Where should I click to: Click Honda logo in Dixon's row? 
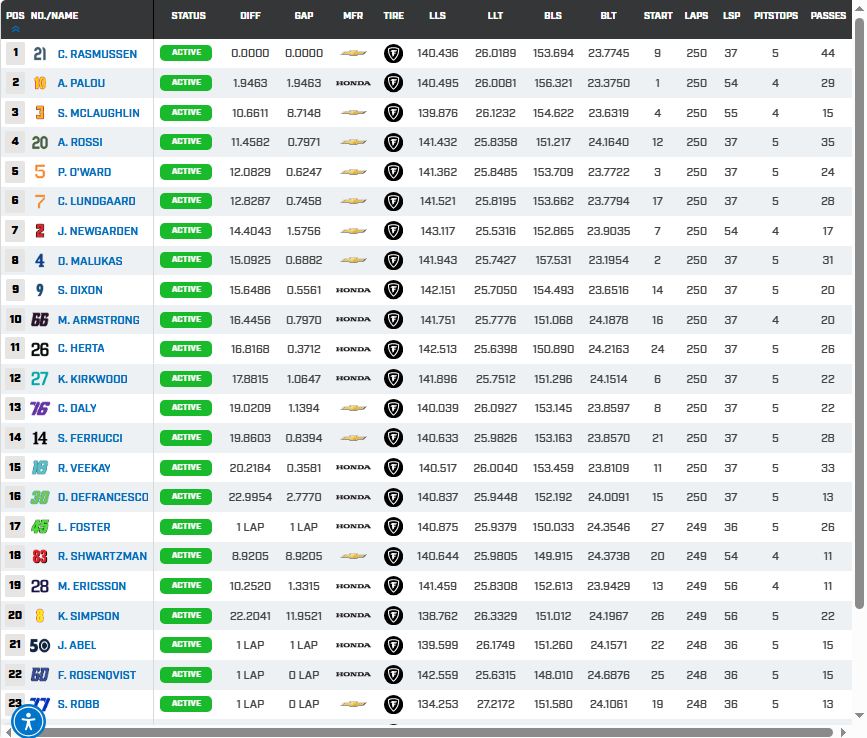[x=353, y=290]
